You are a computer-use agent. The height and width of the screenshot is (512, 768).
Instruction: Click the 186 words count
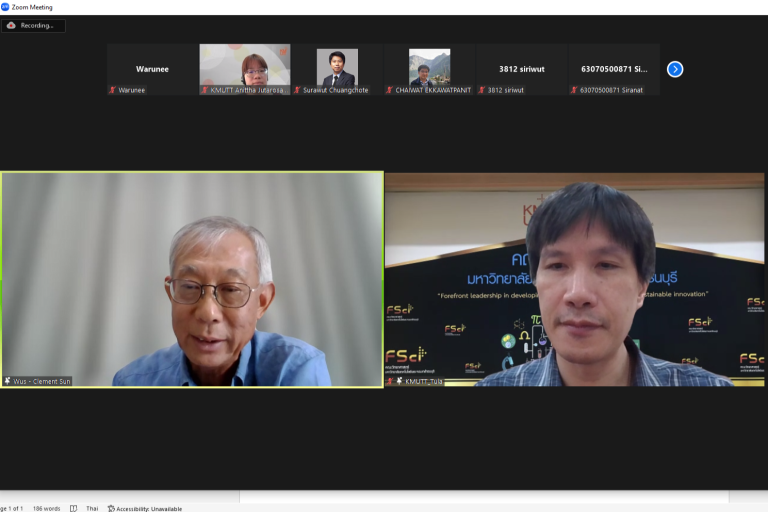[47, 508]
